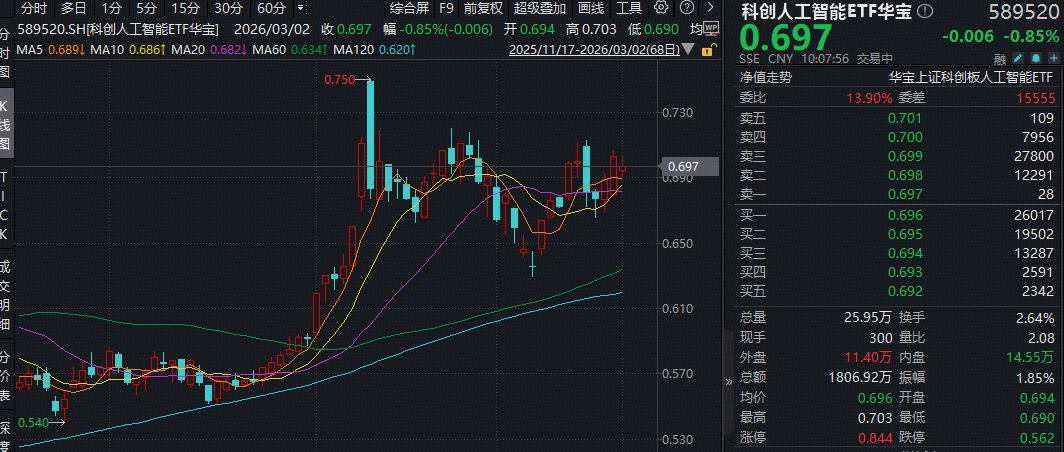
Task: Click 买三 price 0.694
Action: [x=905, y=253]
